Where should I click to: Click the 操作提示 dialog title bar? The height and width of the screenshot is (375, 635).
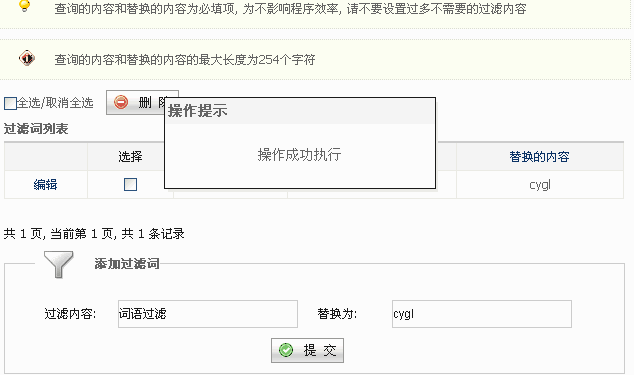[x=300, y=111]
